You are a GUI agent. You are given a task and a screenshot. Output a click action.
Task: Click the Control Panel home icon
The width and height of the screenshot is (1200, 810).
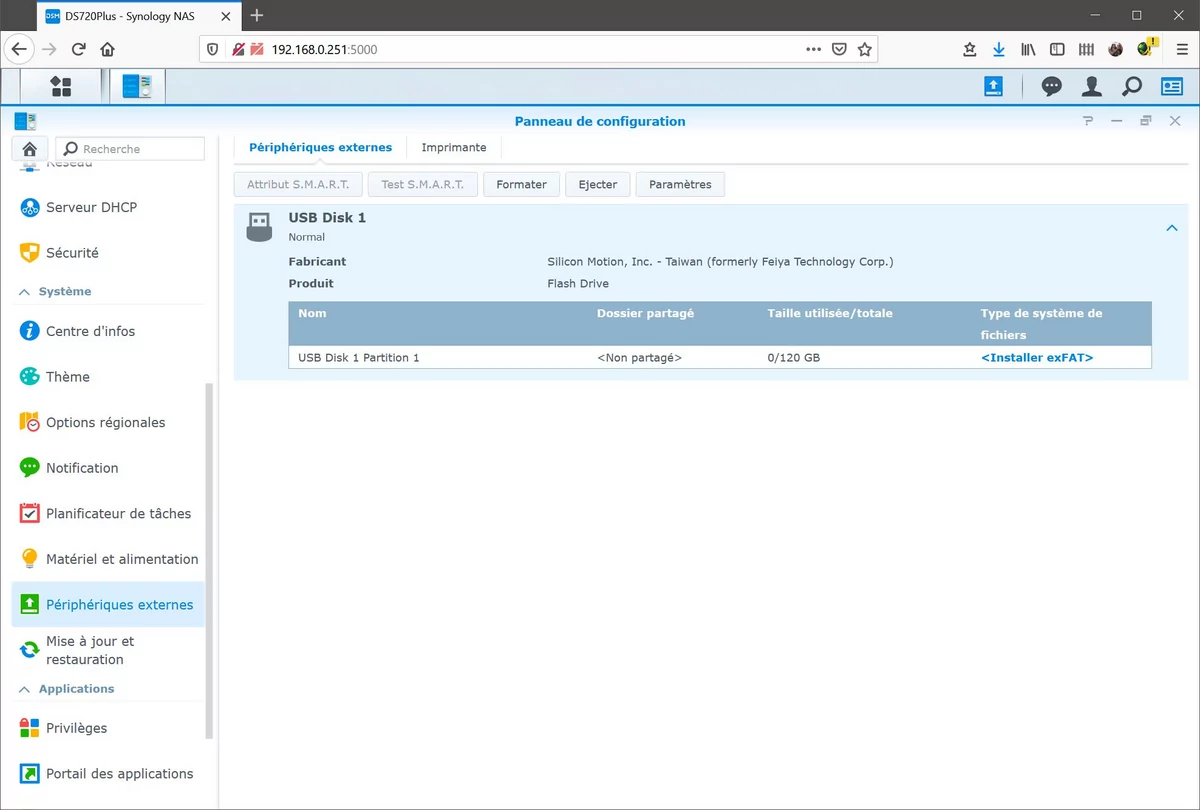[29, 148]
